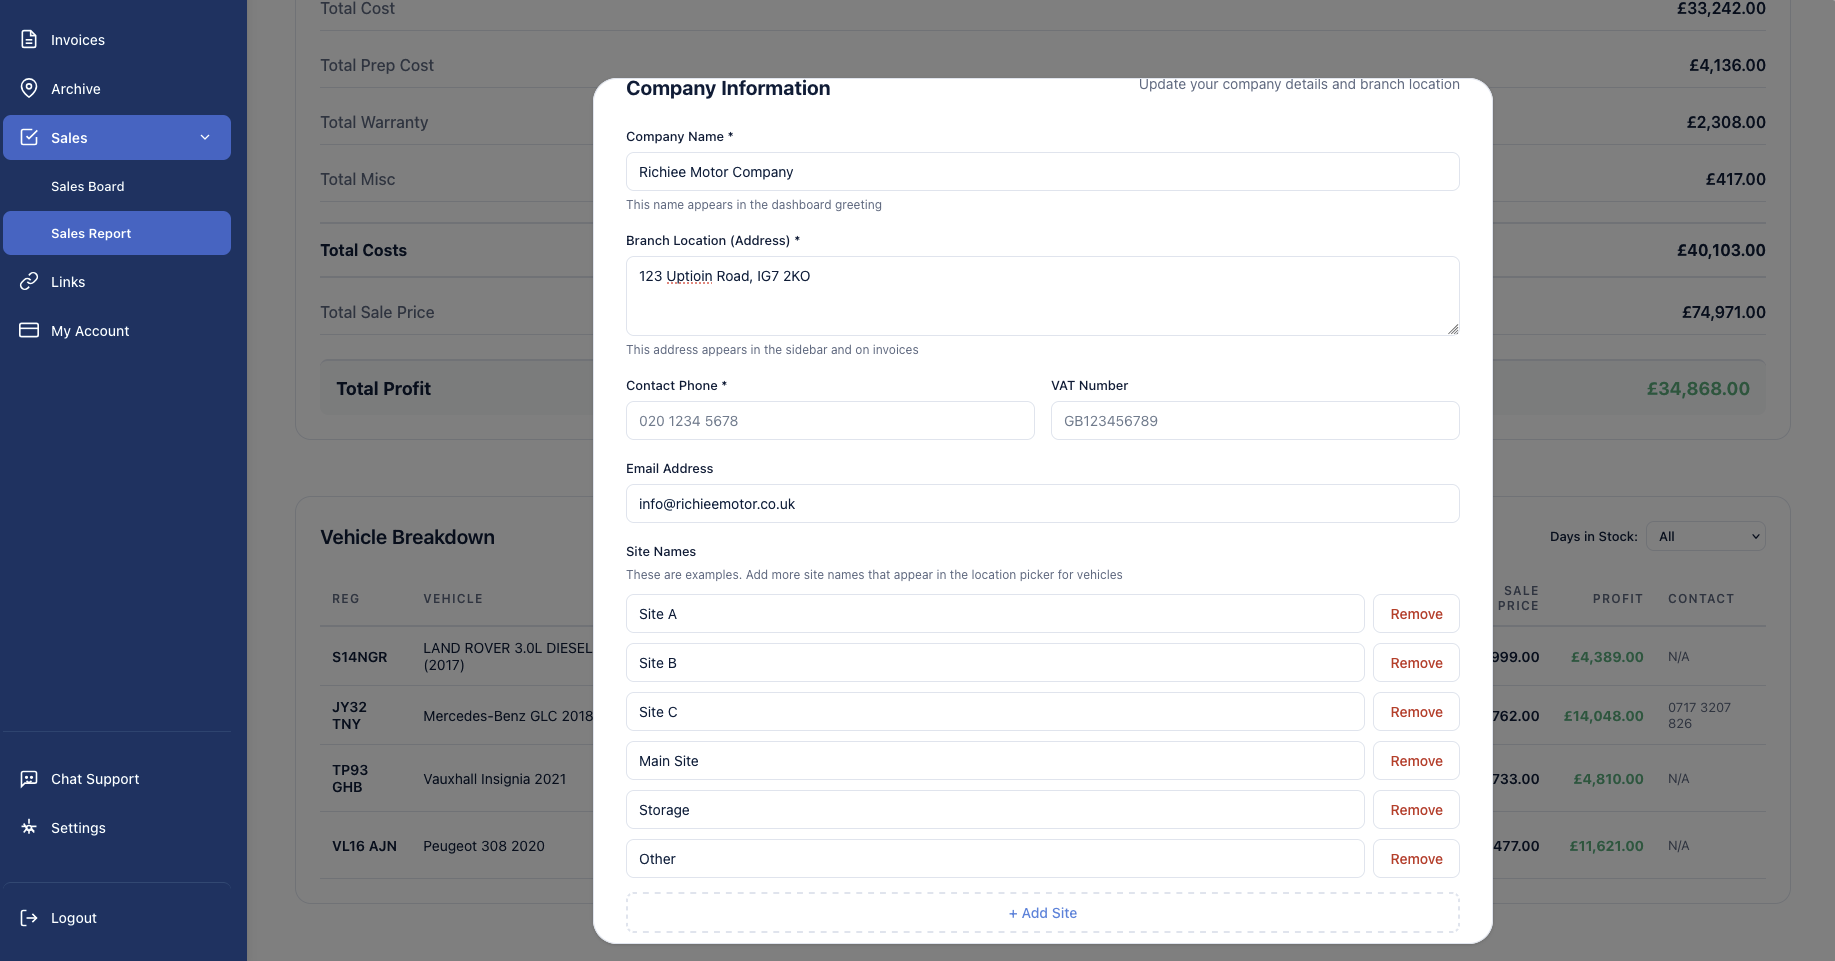Open the Invoices section icon
The image size is (1835, 961).
(x=29, y=40)
